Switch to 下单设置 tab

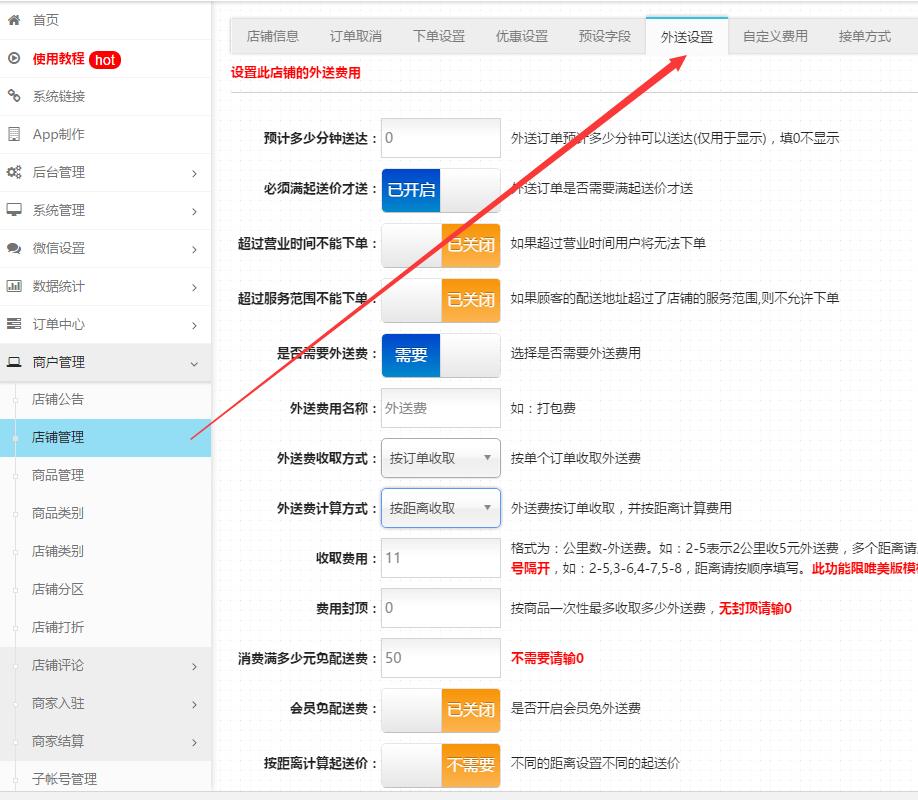click(439, 36)
